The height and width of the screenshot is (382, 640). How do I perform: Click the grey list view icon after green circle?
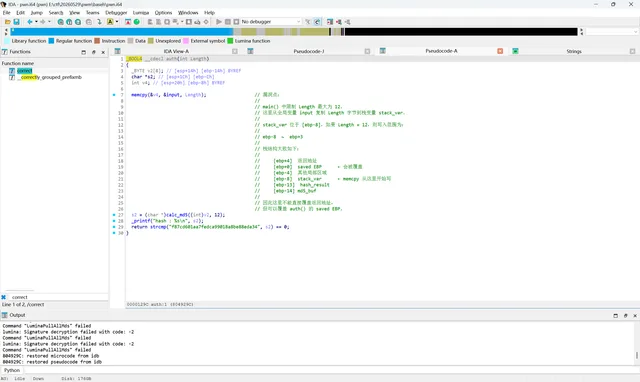pyautogui.click(x=150, y=22)
